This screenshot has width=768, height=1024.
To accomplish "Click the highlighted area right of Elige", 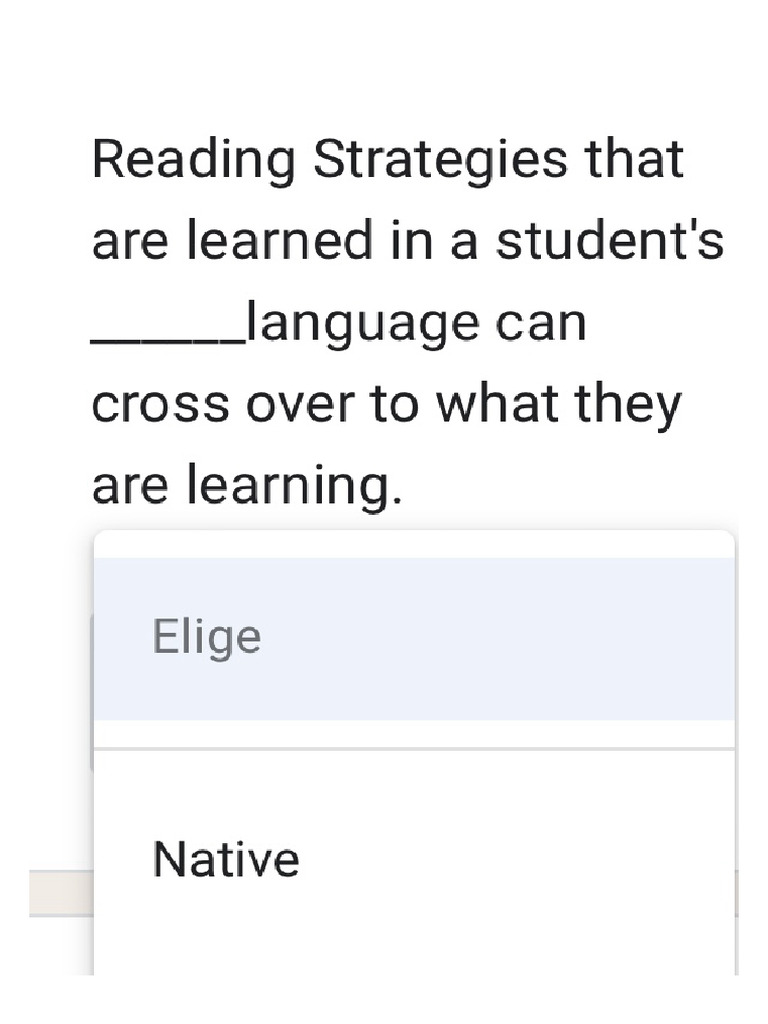I will click(500, 638).
